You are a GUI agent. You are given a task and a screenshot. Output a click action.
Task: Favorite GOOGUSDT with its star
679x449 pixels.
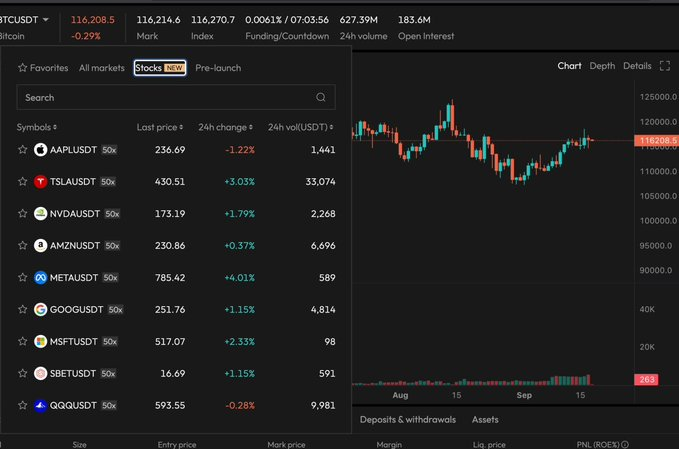(x=23, y=310)
